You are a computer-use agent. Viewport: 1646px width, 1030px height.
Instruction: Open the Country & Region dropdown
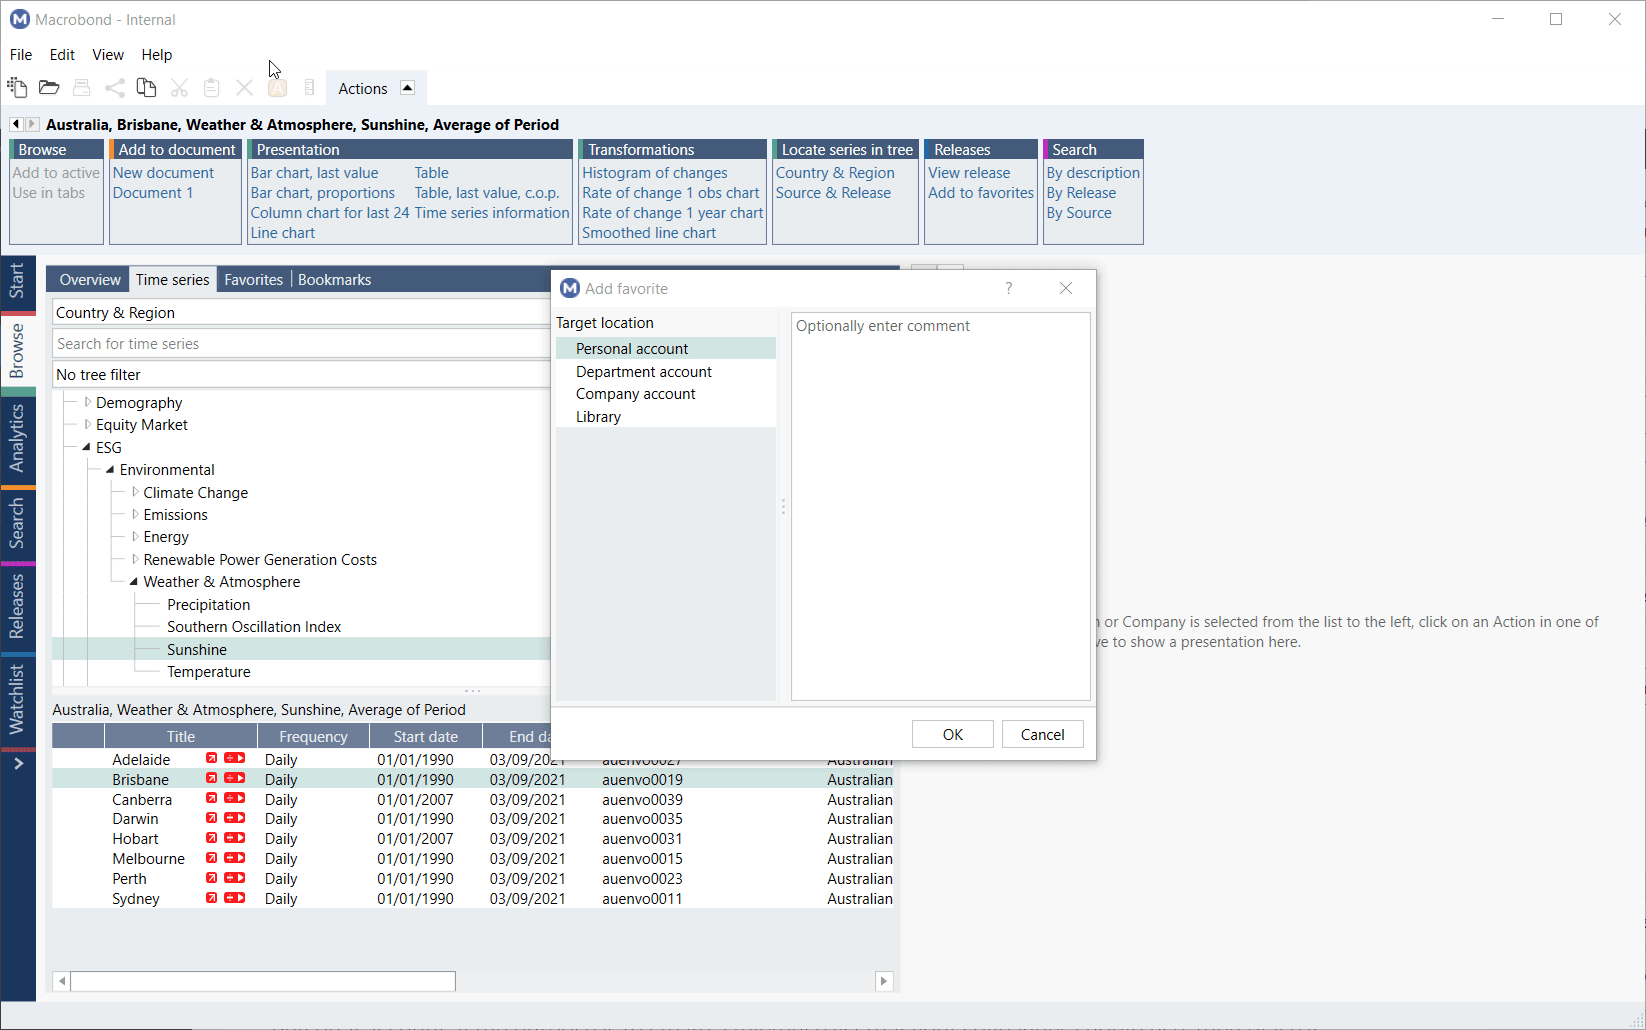301,312
